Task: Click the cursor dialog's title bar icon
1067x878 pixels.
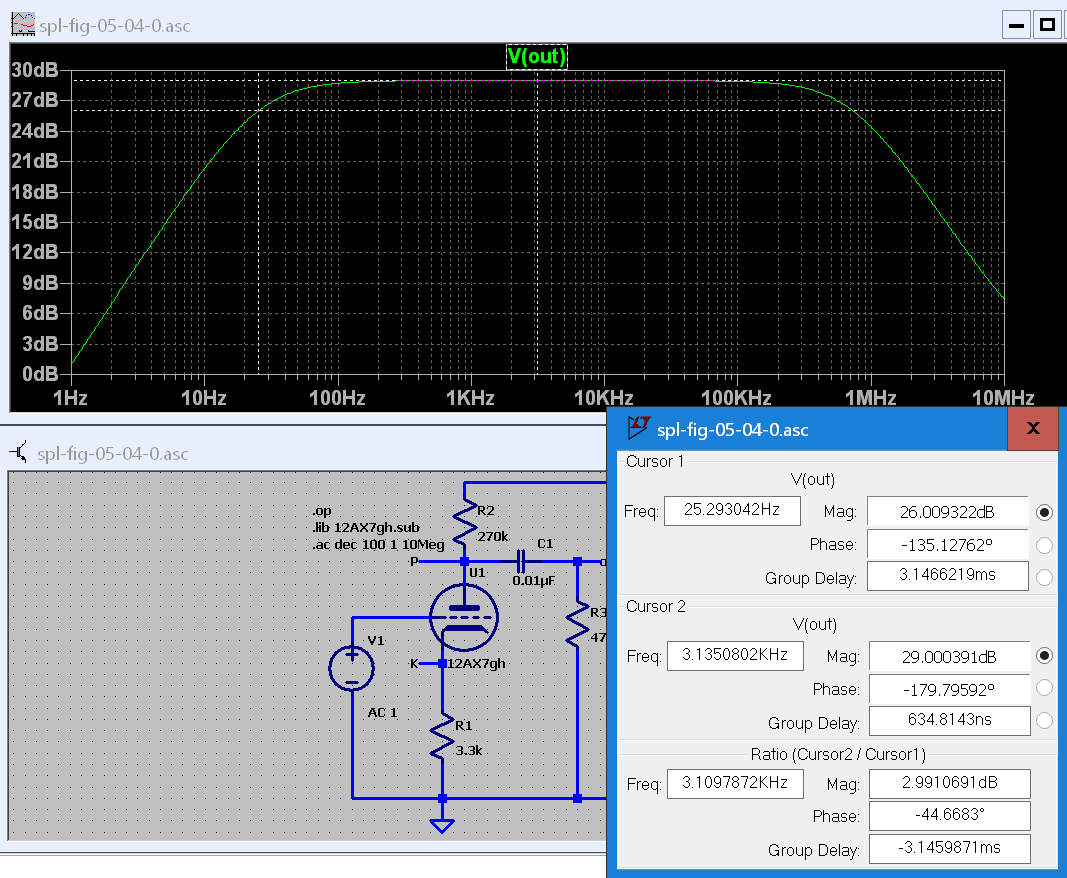Action: [637, 429]
